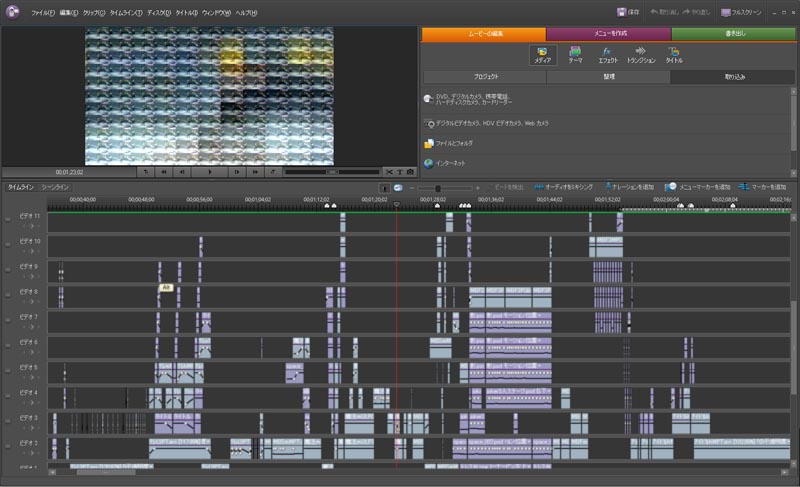The image size is (800, 487).
Task: Open the ファイル(F) menu
Action: pos(43,13)
